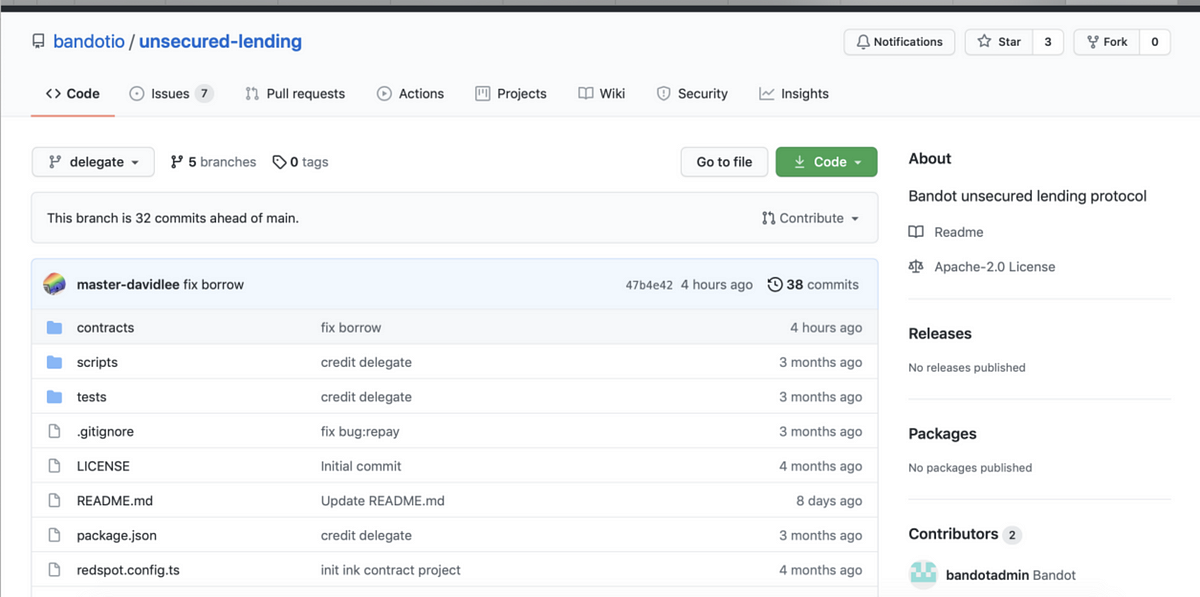This screenshot has width=1200, height=597.
Task: Click the master-davidlee avatar image
Action: pos(55,284)
